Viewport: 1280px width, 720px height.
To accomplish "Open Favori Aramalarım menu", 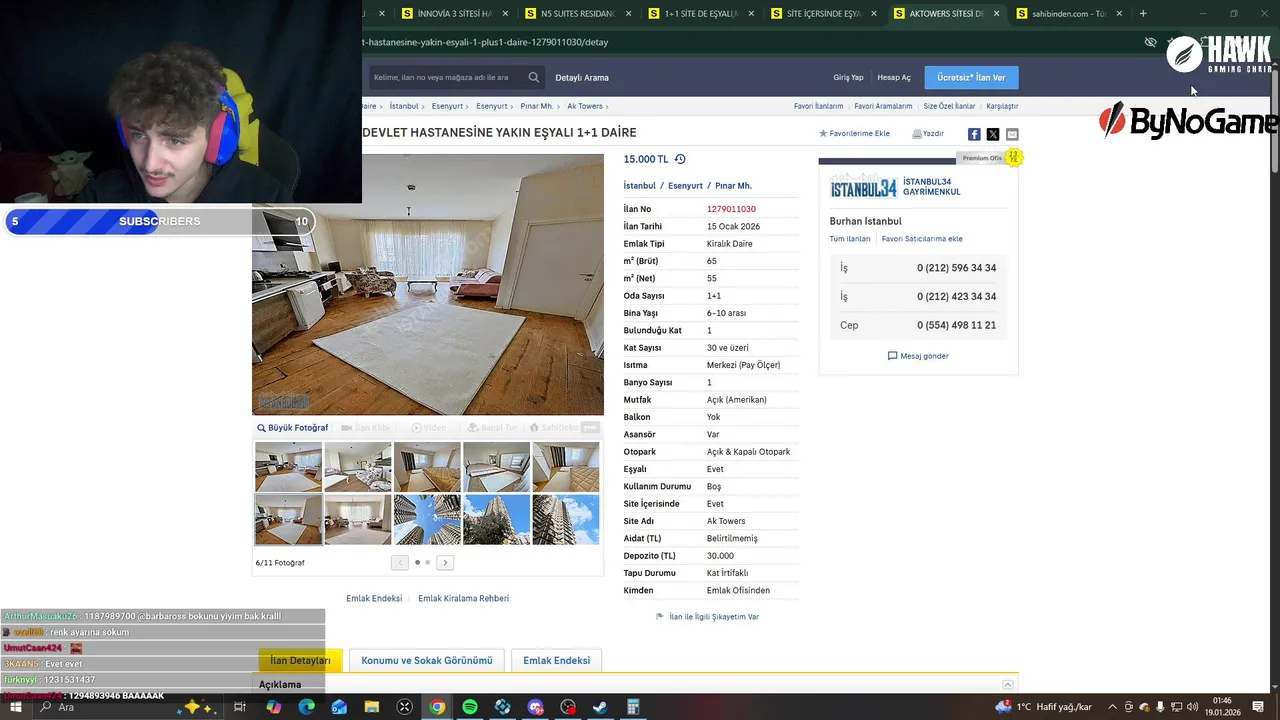I will point(883,106).
